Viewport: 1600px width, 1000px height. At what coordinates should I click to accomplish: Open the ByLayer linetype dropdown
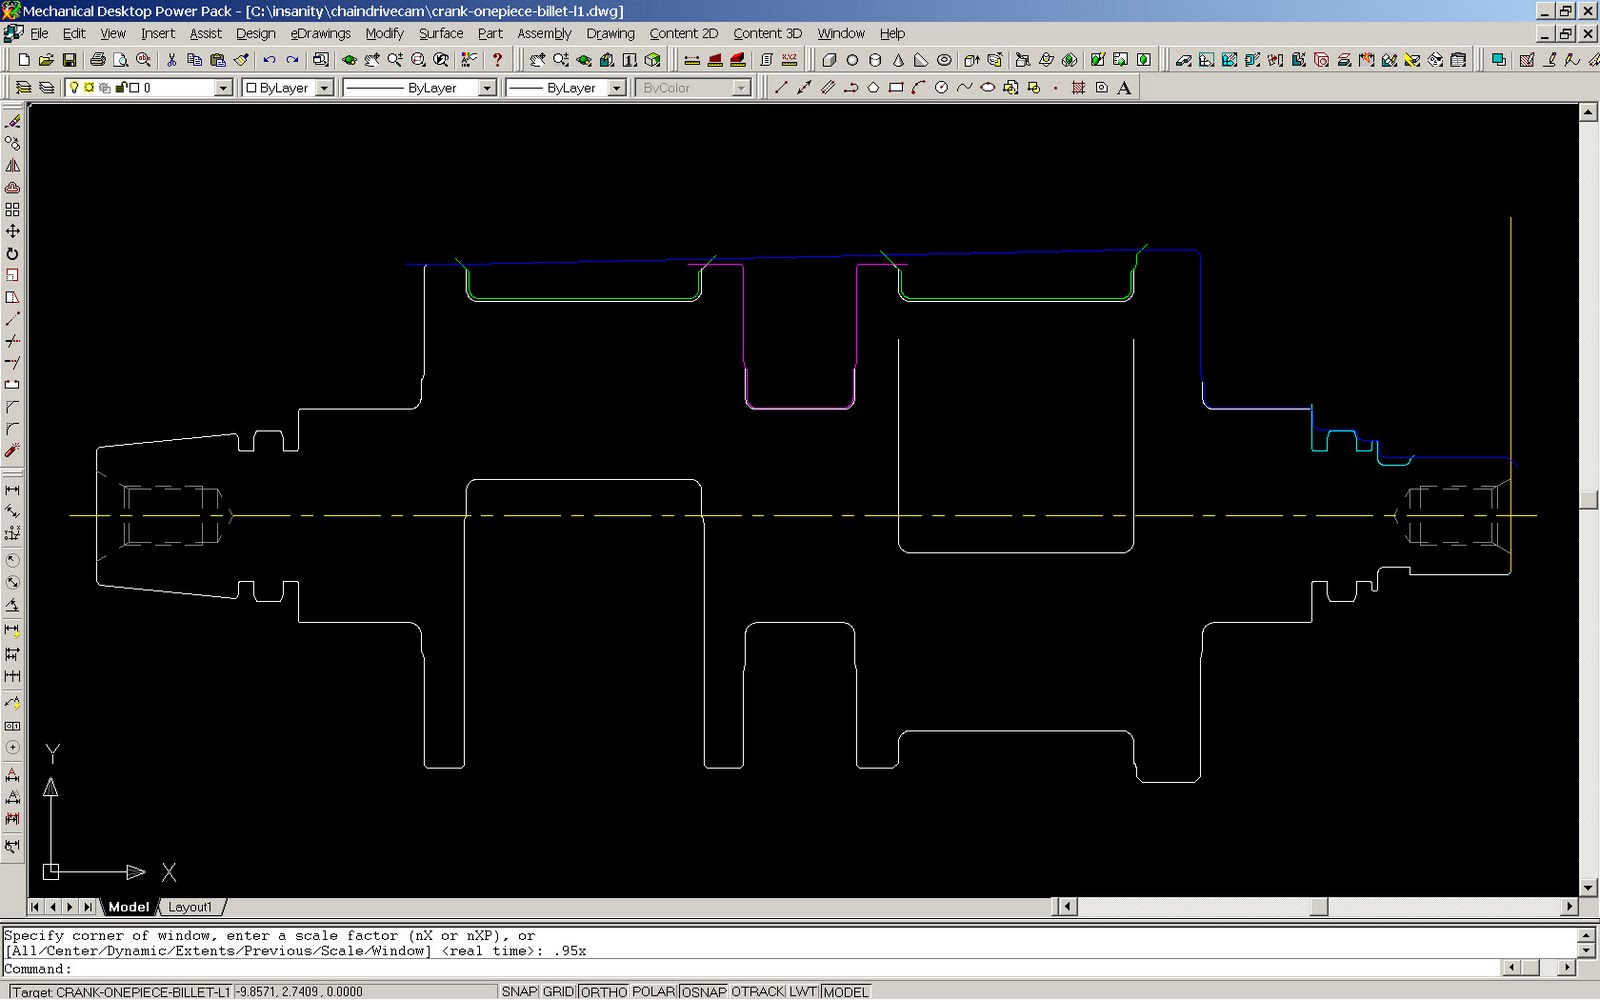tap(487, 88)
